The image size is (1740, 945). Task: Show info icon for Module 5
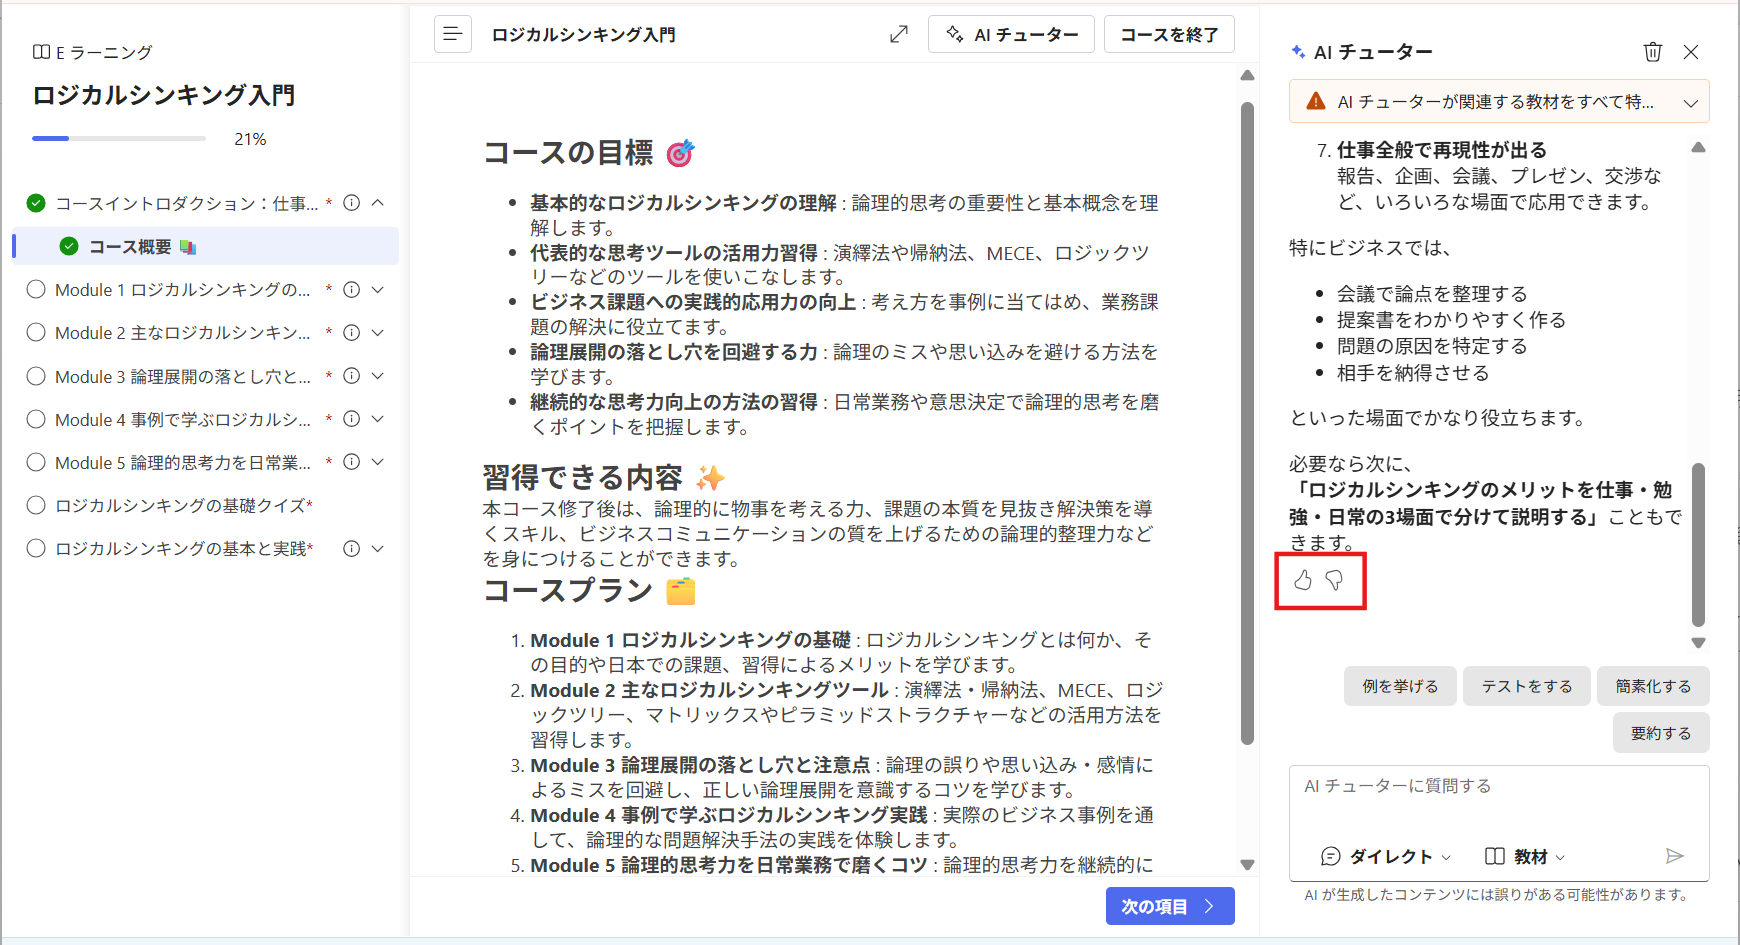[351, 462]
